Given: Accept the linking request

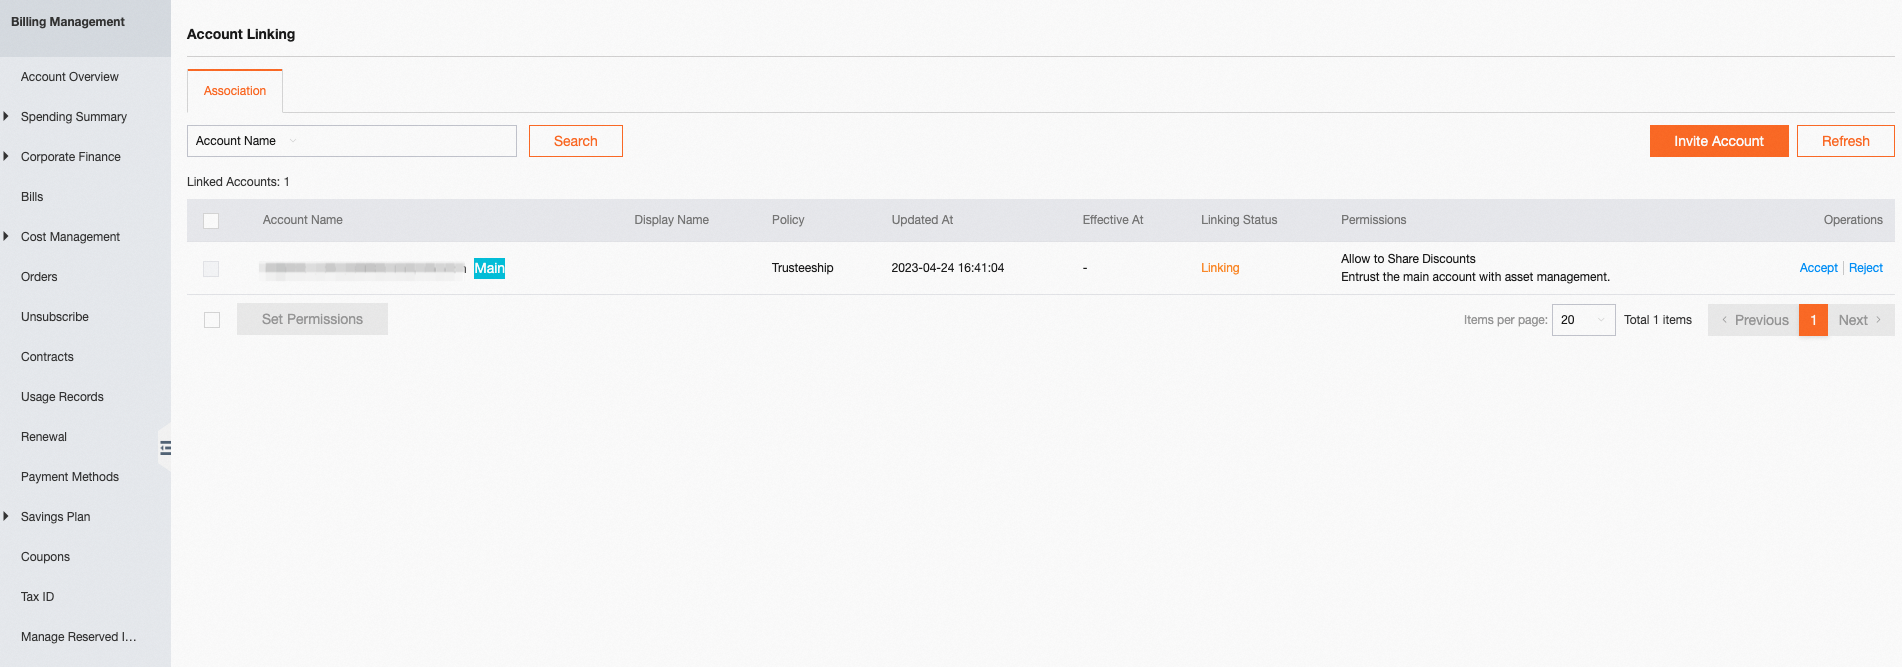Looking at the screenshot, I should click(x=1819, y=268).
